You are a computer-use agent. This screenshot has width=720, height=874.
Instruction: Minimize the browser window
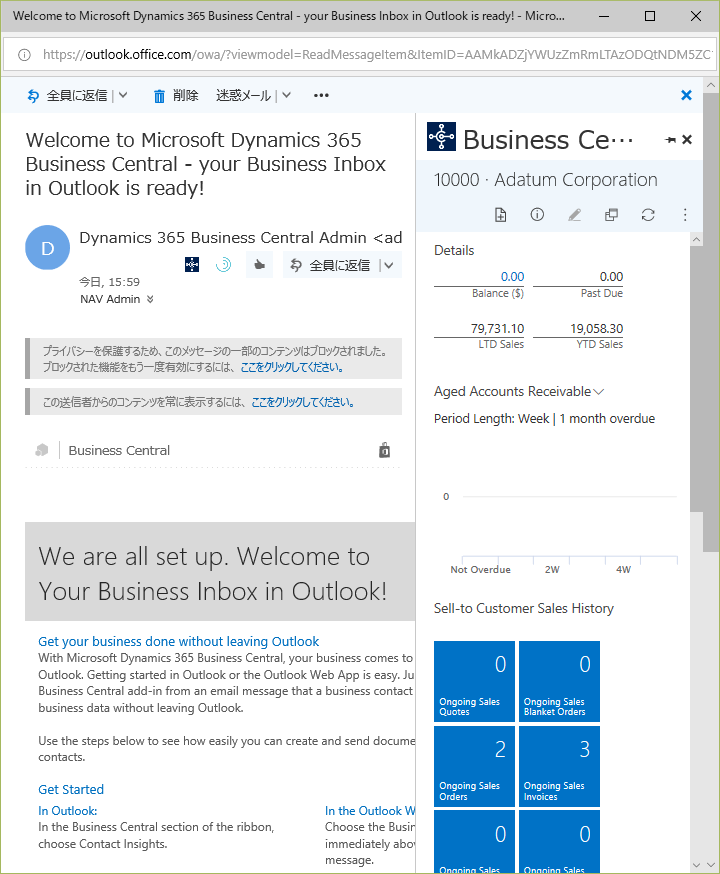(x=604, y=16)
